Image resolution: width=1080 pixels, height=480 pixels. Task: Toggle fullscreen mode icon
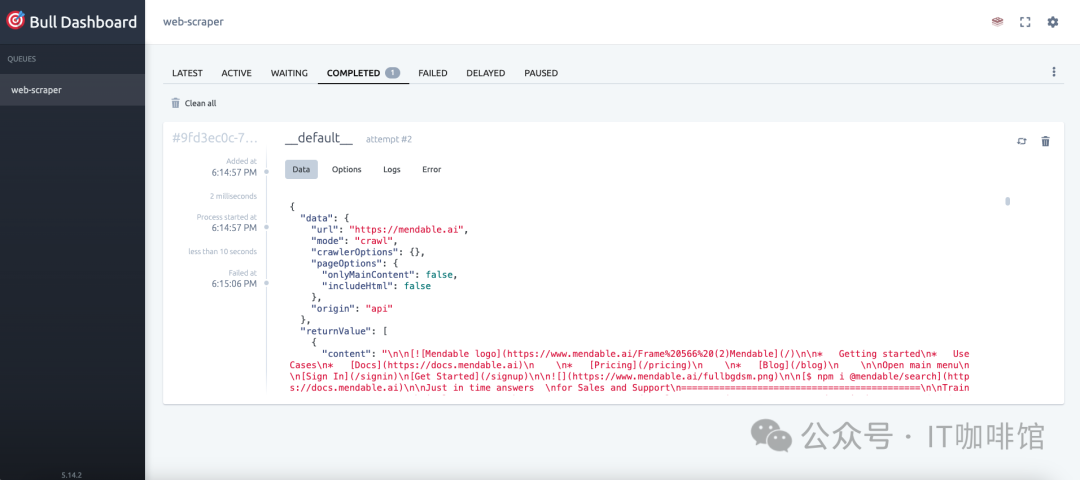click(x=1025, y=22)
